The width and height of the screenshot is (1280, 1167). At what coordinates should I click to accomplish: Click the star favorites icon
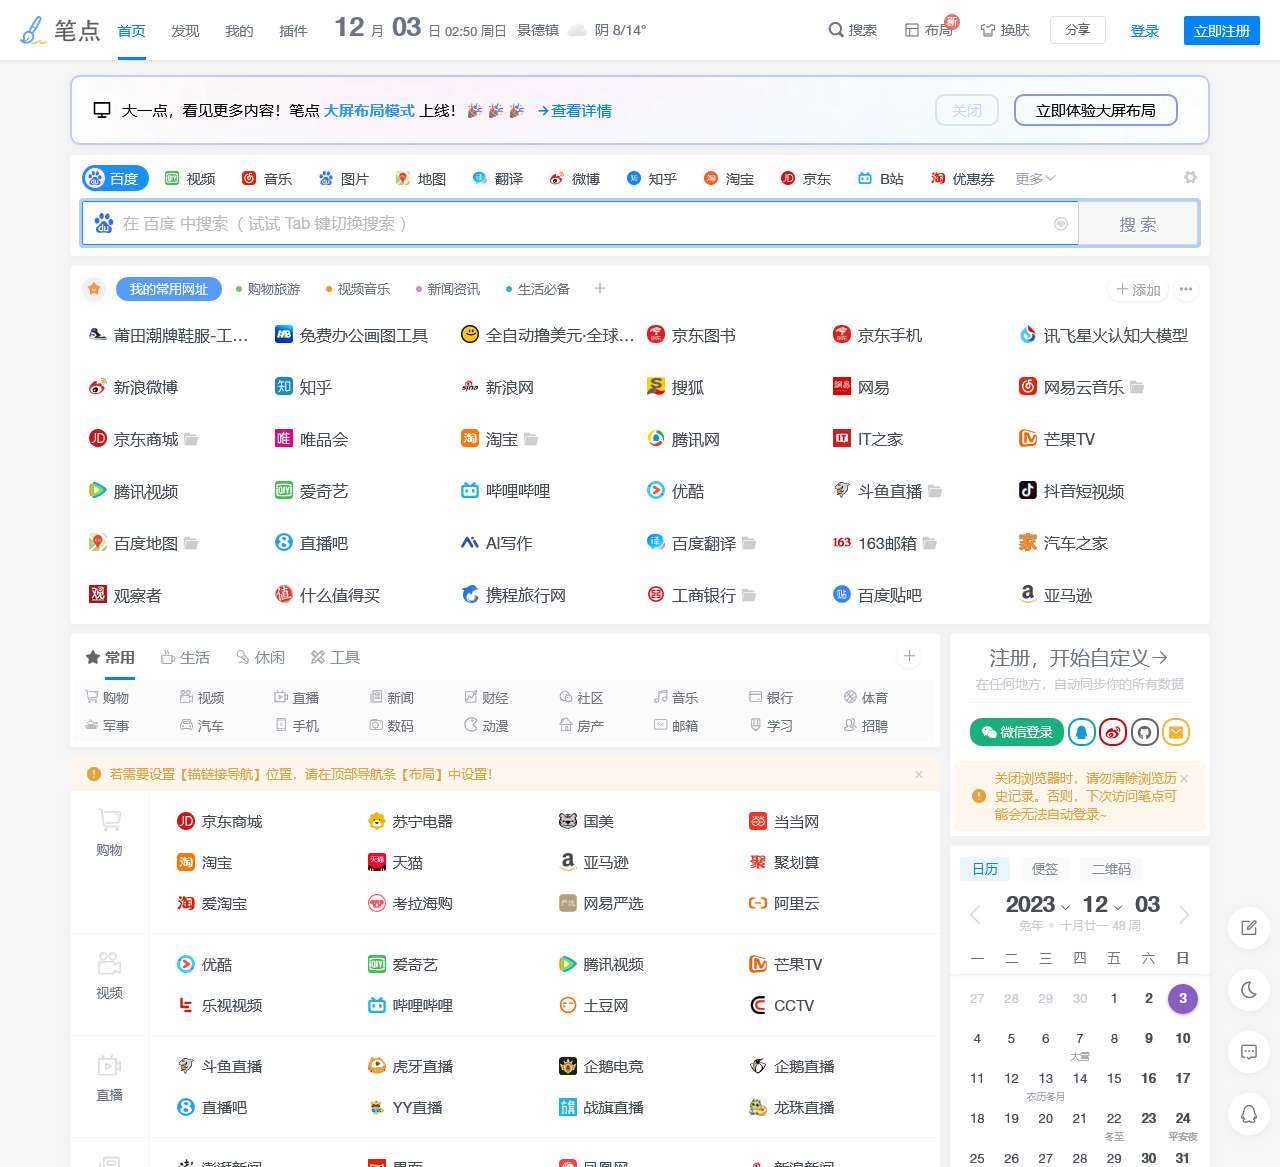pyautogui.click(x=94, y=289)
